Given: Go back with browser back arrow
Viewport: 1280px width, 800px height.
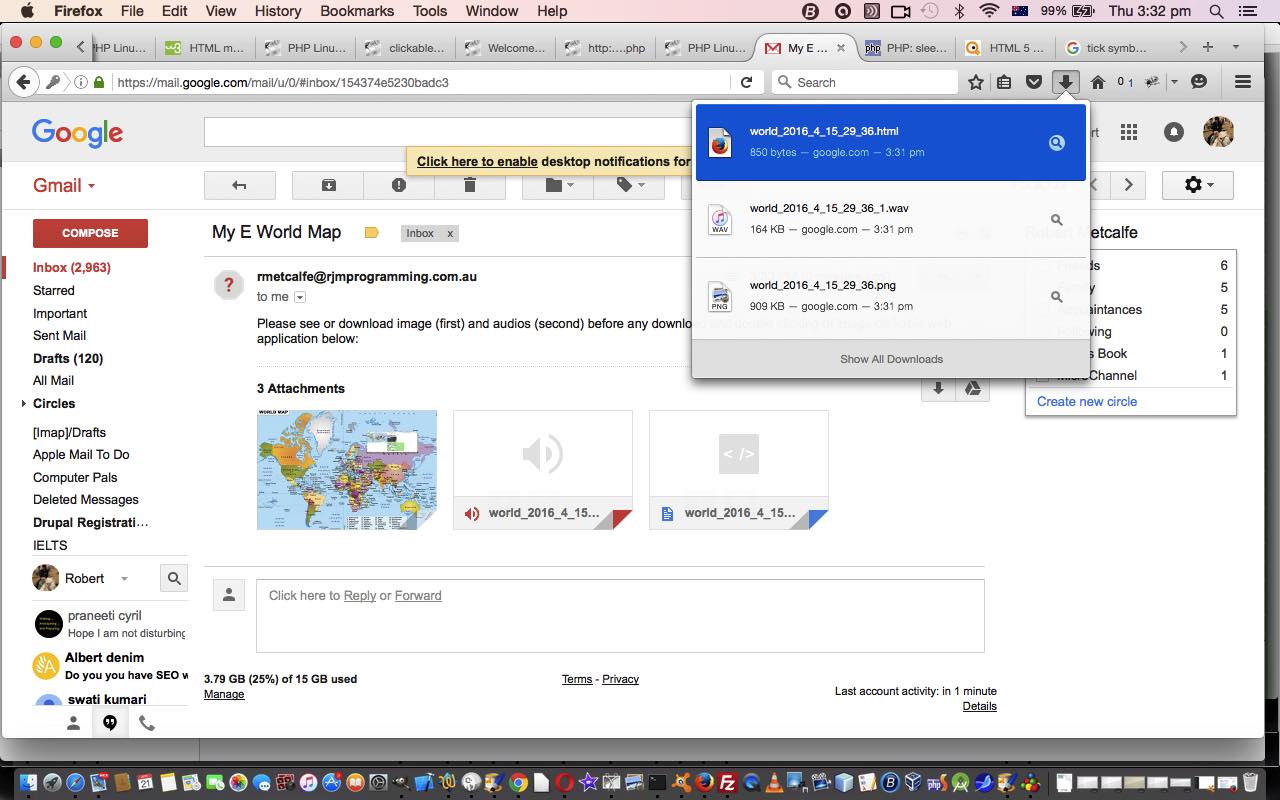Looking at the screenshot, I should tap(24, 82).
